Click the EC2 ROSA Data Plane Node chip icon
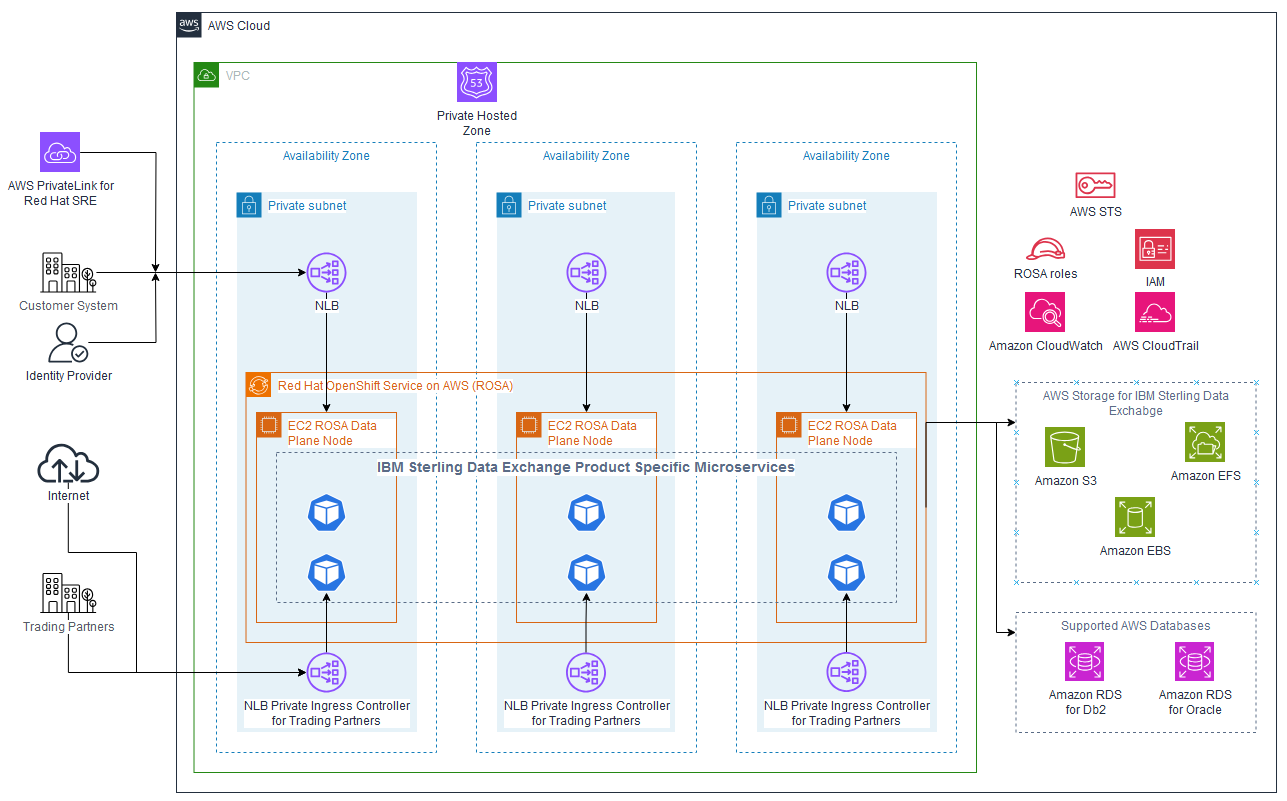 pyautogui.click(x=267, y=425)
